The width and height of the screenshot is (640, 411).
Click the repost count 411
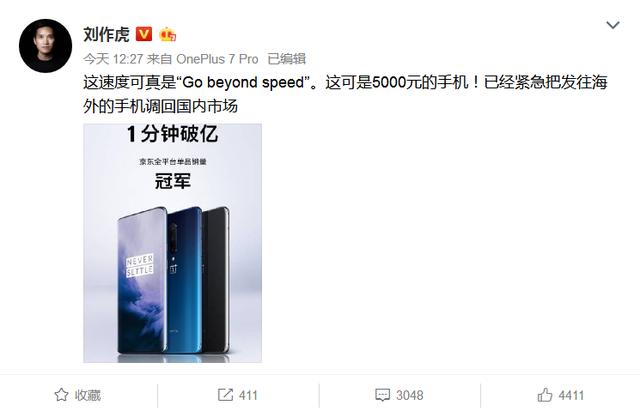tap(248, 395)
